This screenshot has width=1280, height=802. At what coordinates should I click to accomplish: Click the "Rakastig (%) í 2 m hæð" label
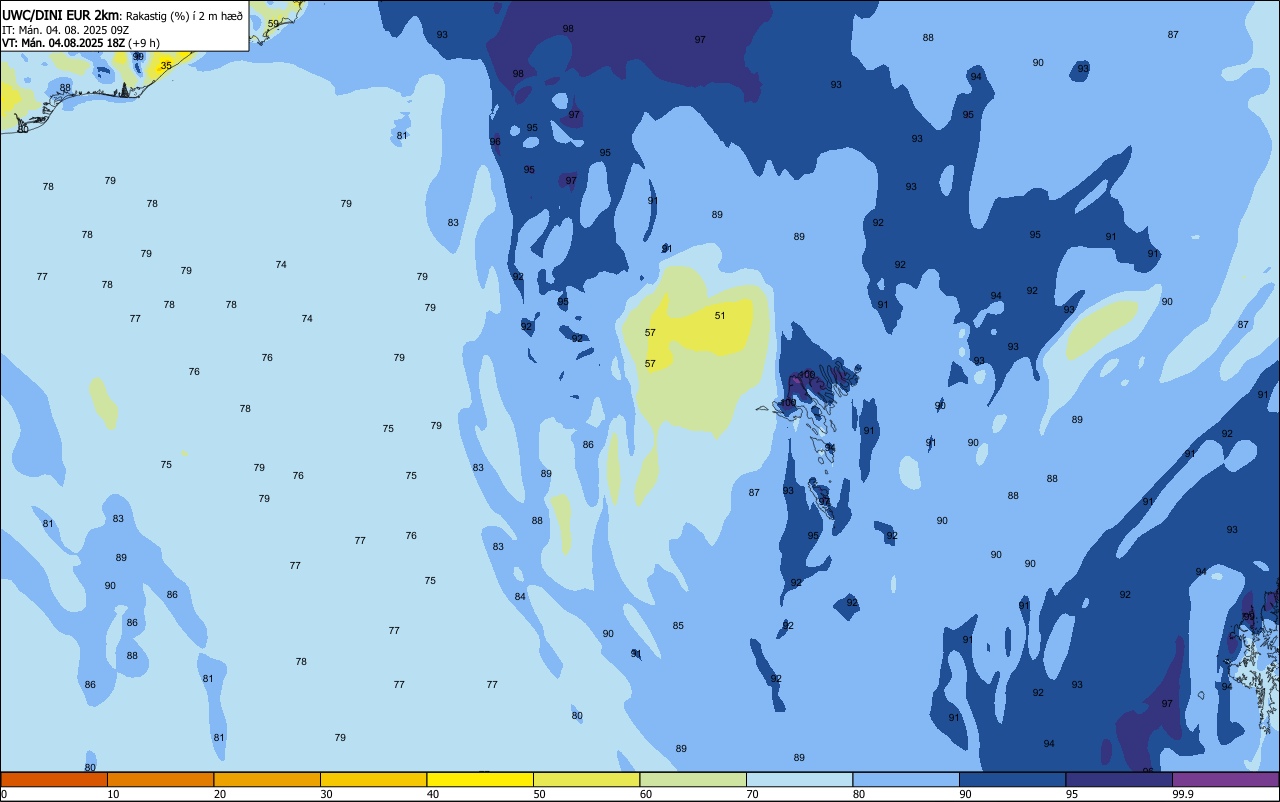184,16
